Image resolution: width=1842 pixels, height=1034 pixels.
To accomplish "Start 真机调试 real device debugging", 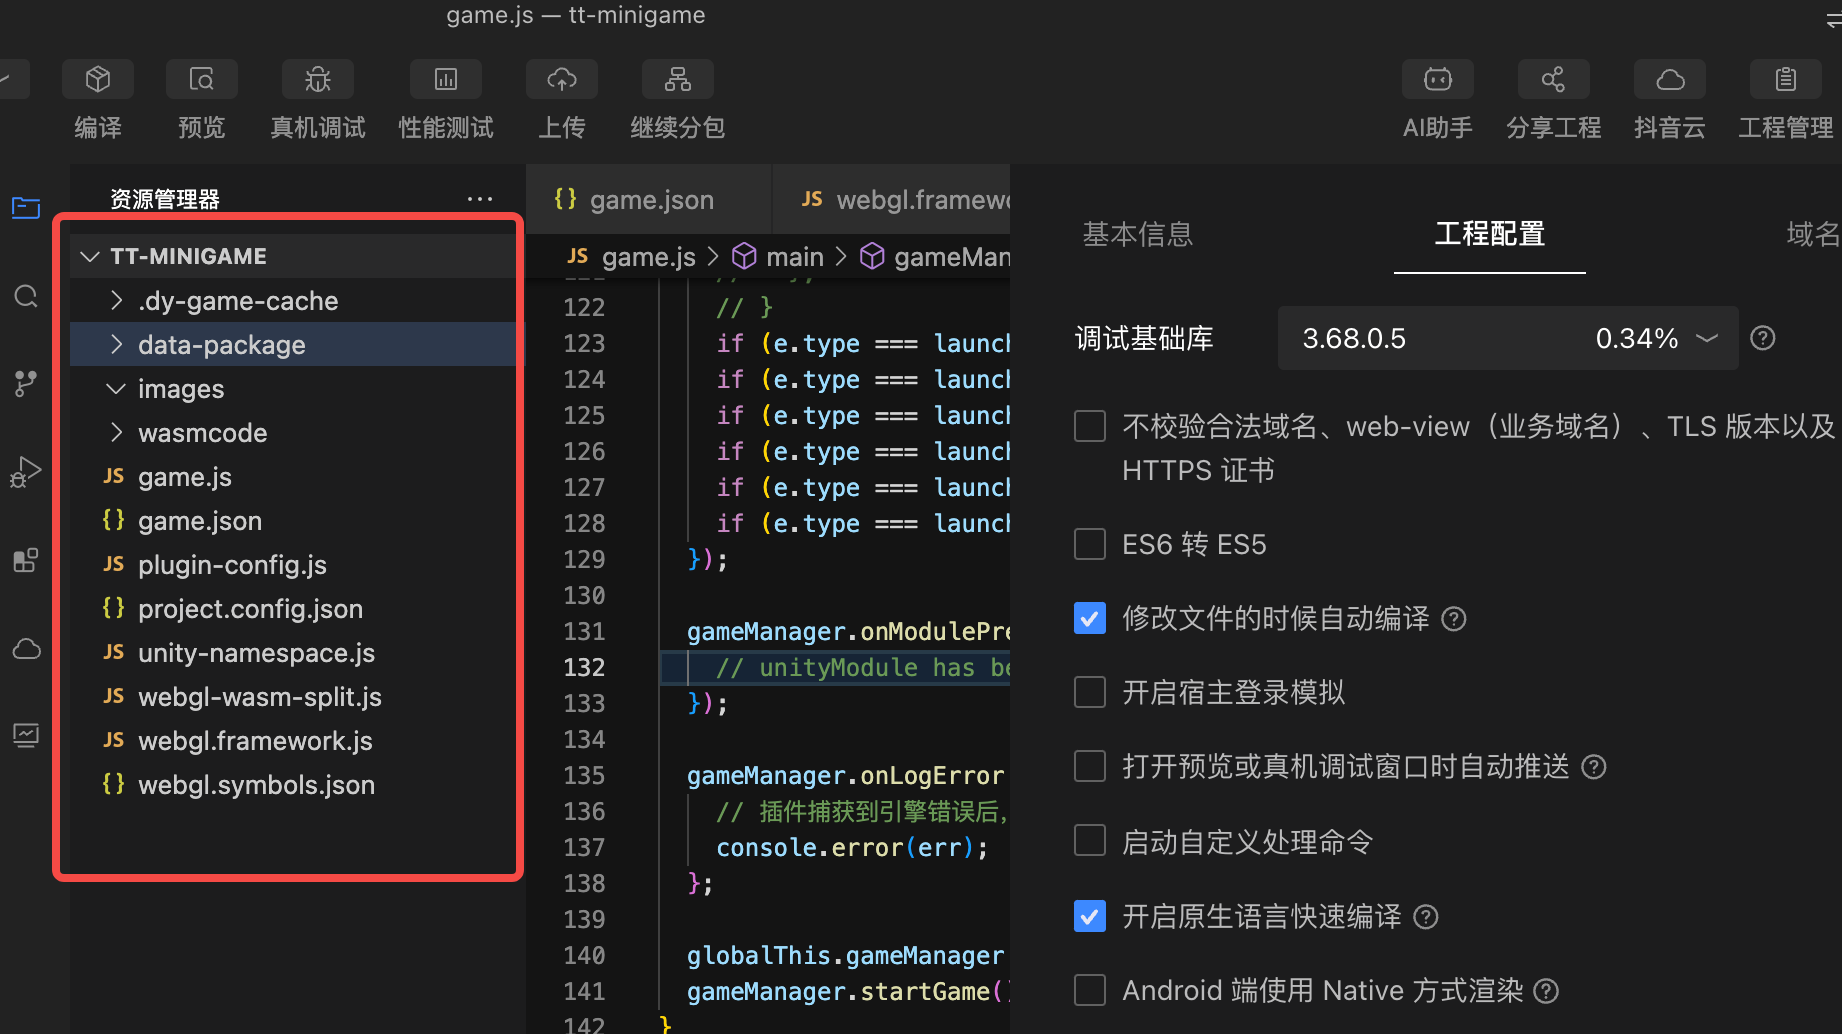I will pos(317,80).
